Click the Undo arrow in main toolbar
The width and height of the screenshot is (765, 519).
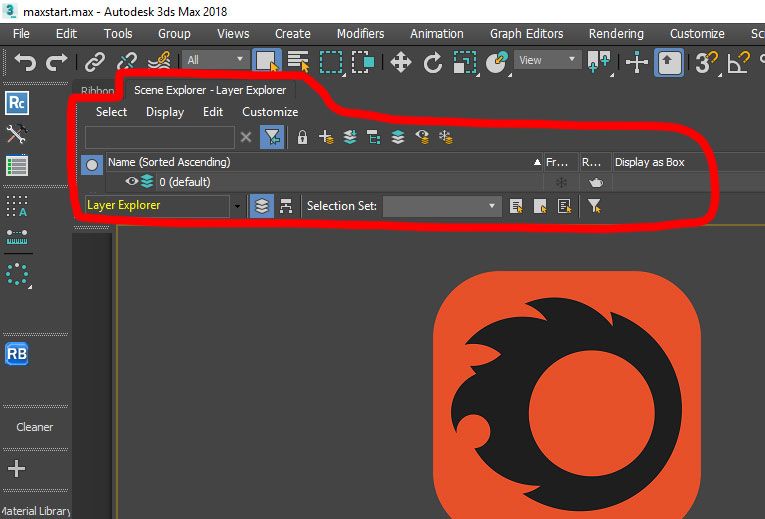[25, 62]
